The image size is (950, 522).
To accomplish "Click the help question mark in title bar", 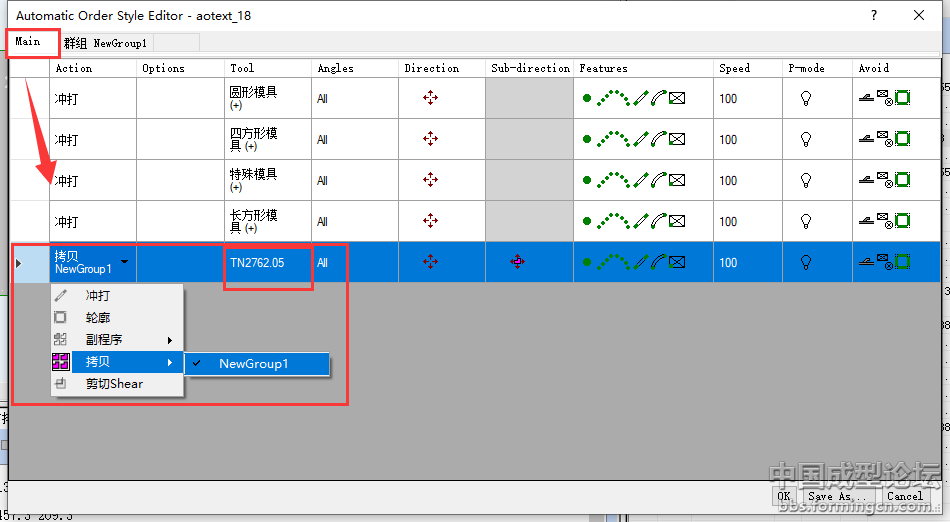I will [873, 15].
